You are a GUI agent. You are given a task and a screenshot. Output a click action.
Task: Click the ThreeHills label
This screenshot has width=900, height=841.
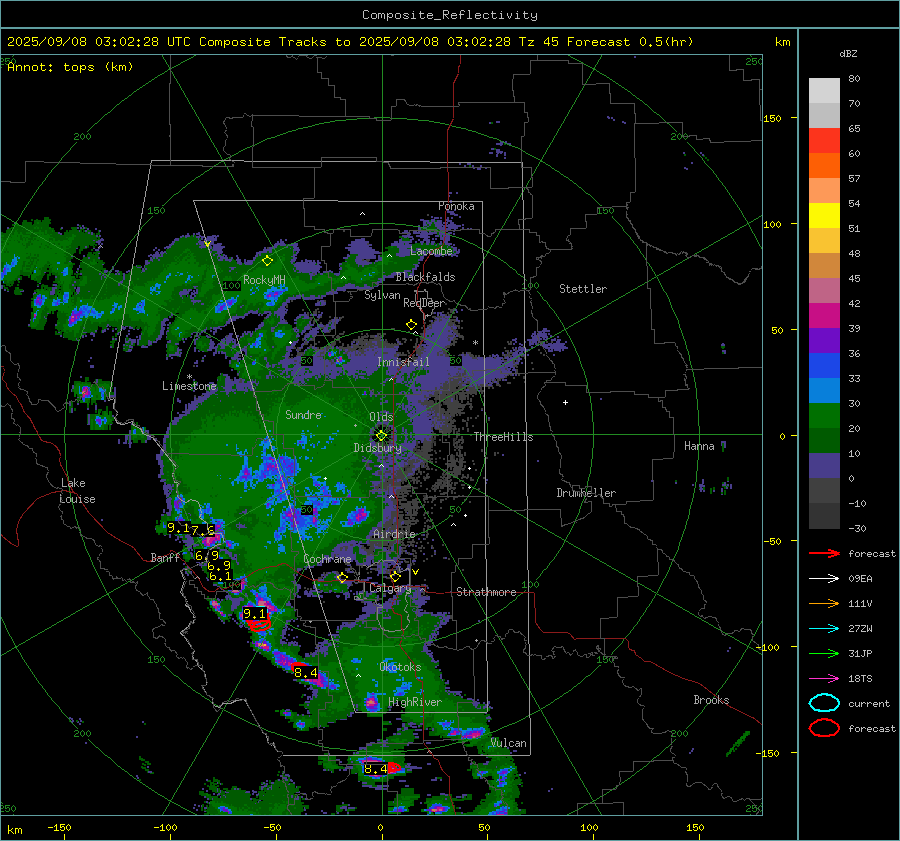point(503,437)
